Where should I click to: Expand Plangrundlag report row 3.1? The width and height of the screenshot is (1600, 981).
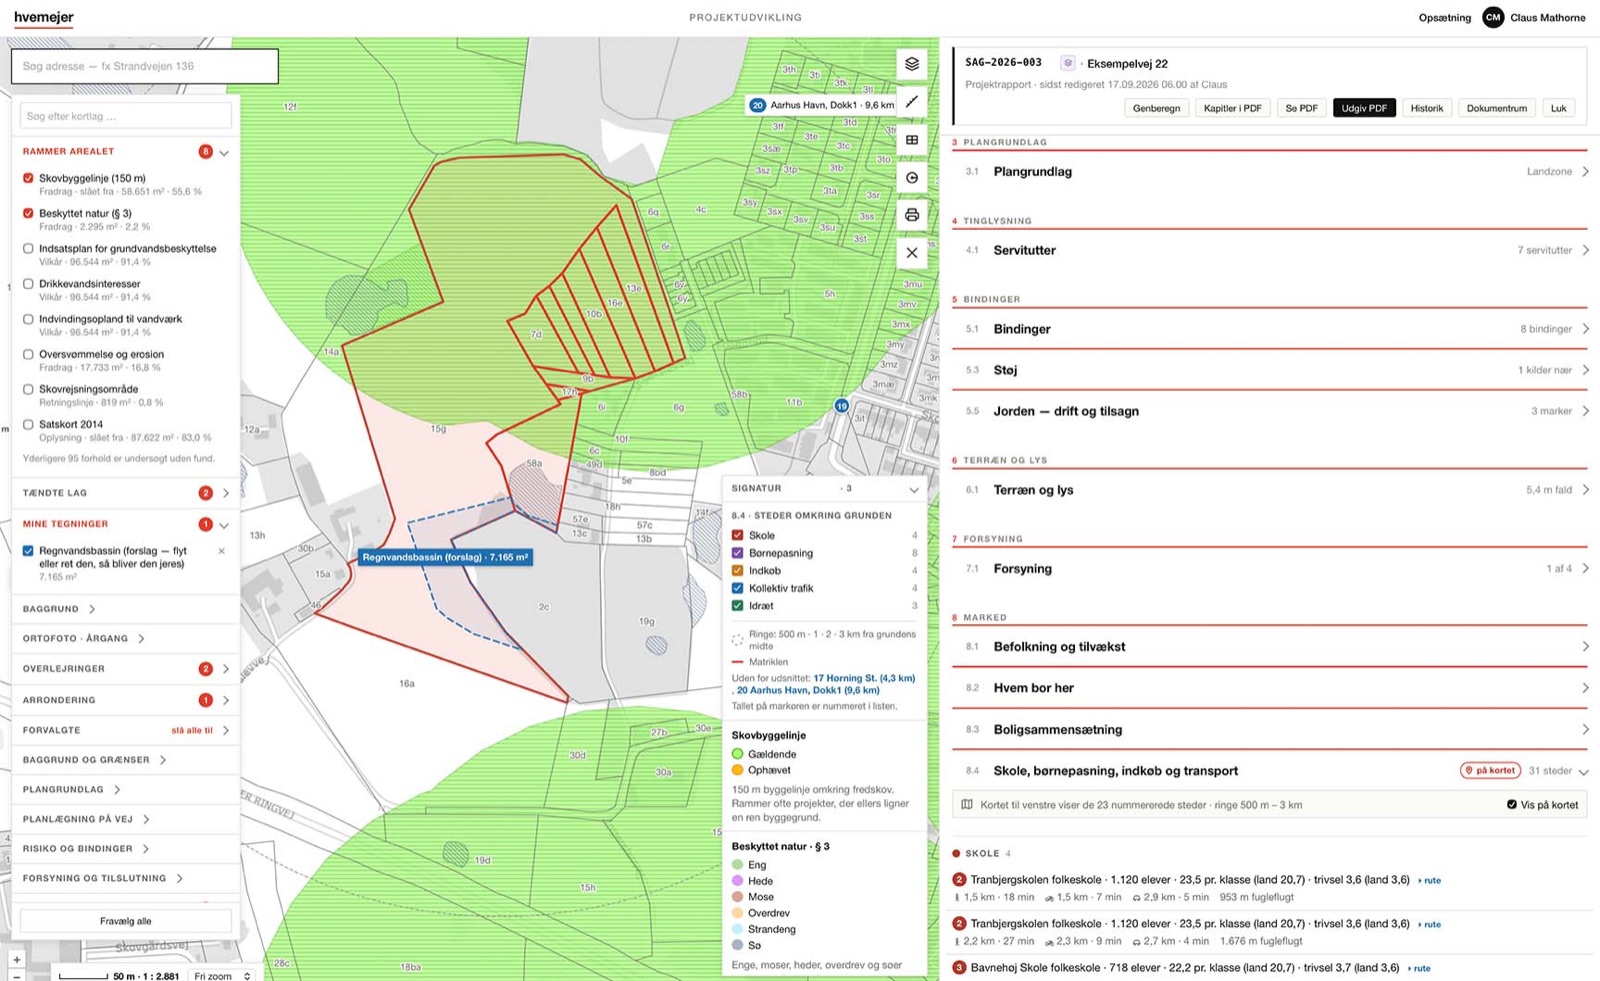[x=1270, y=172]
